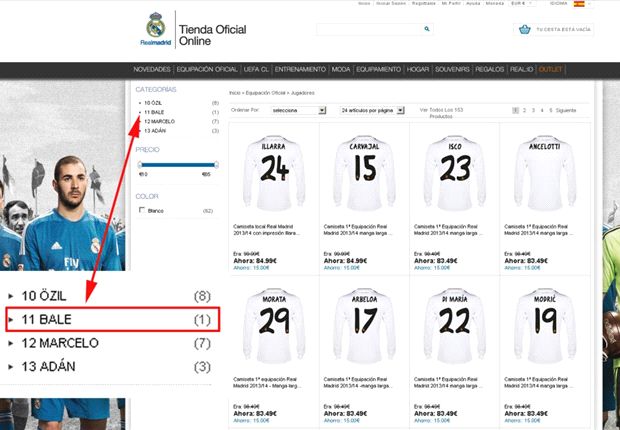This screenshot has height=430, width=620.
Task: Click the Real Madrid crest logo
Action: (x=155, y=25)
